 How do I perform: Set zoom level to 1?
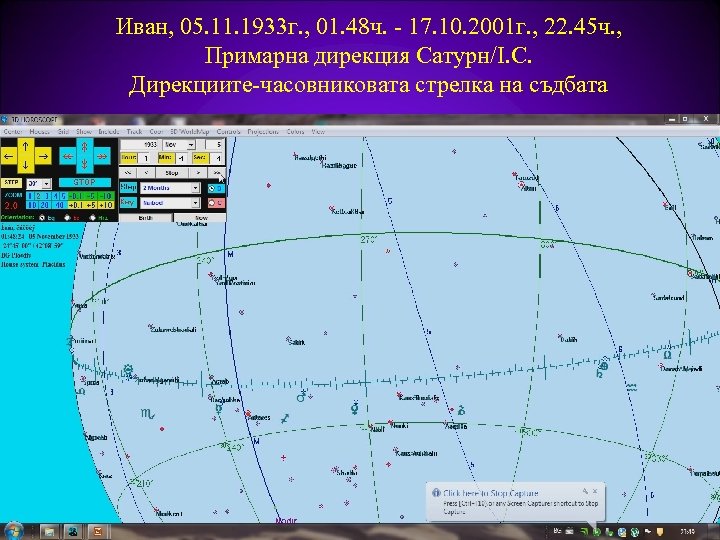[x=30, y=197]
